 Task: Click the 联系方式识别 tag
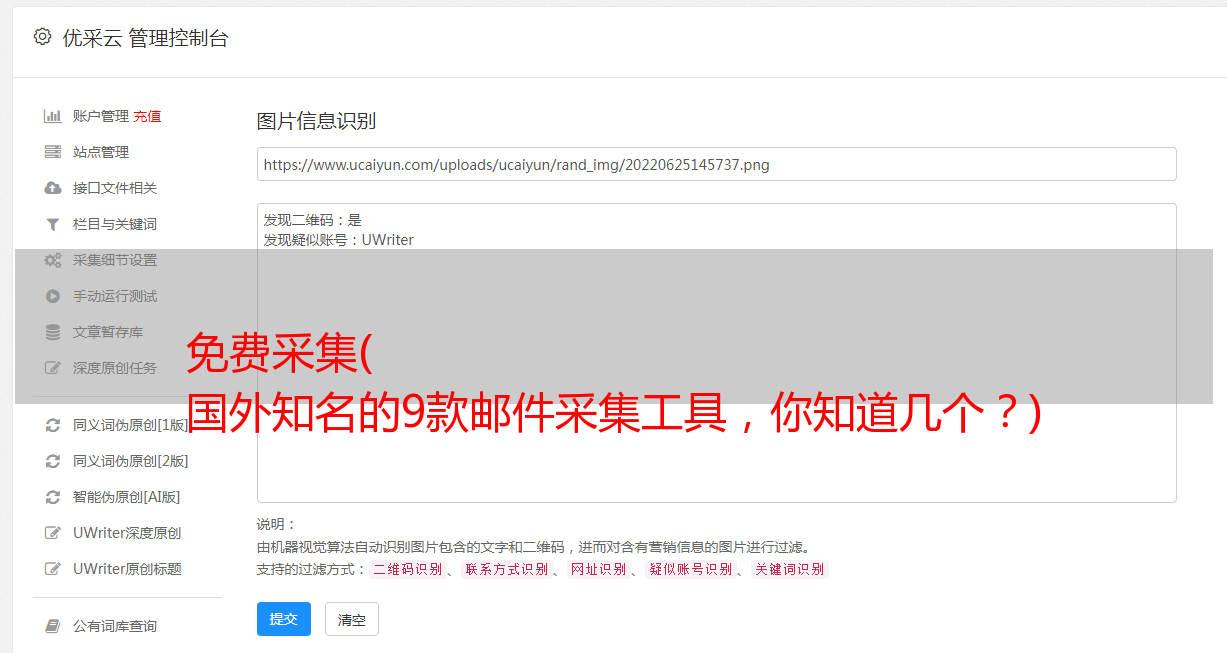click(506, 569)
